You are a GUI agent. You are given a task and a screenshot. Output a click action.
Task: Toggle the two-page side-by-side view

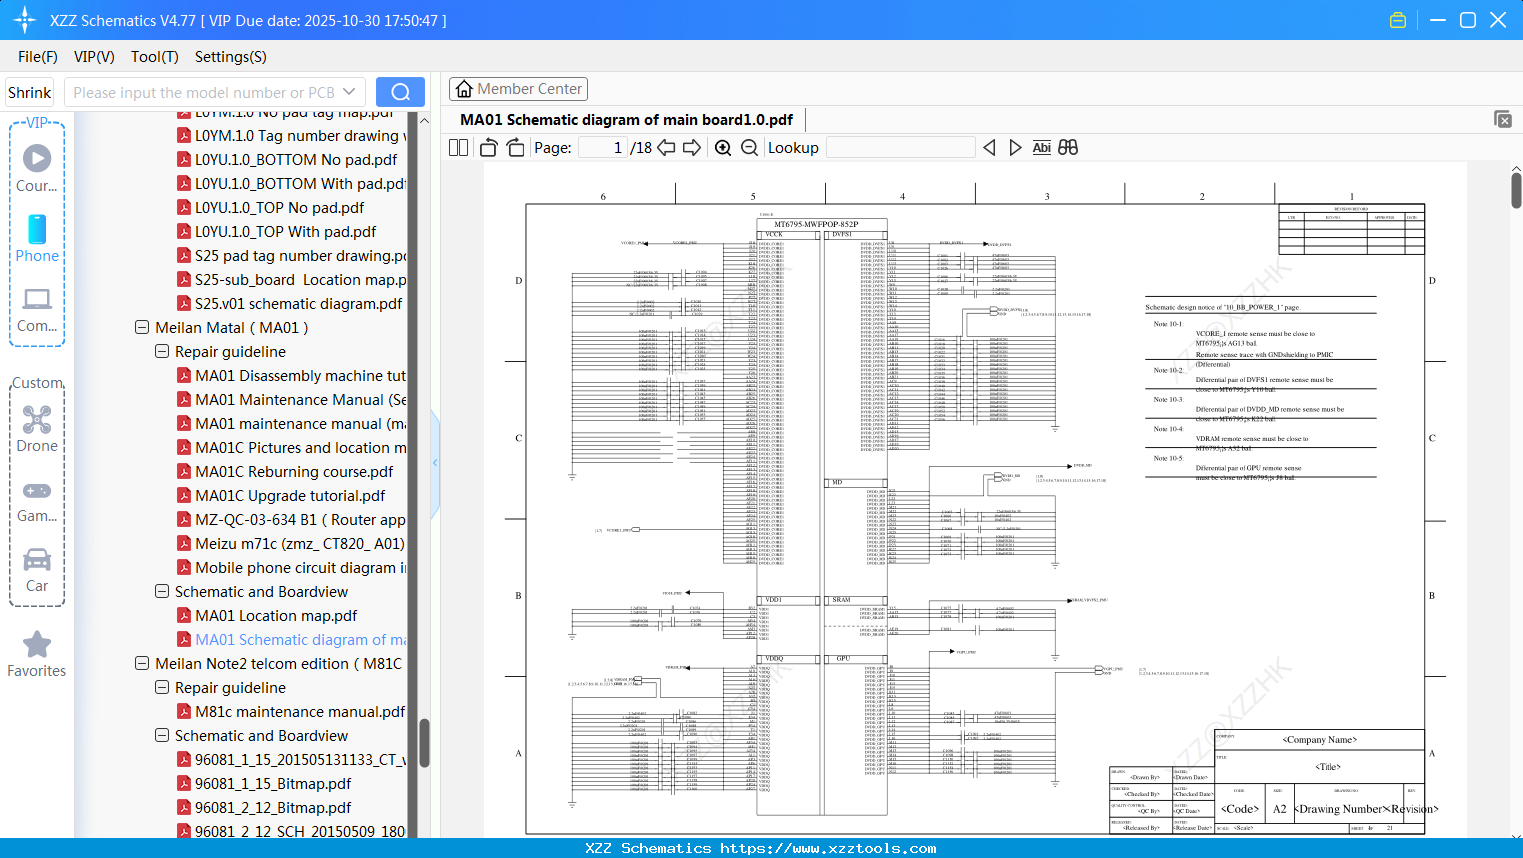pos(459,147)
